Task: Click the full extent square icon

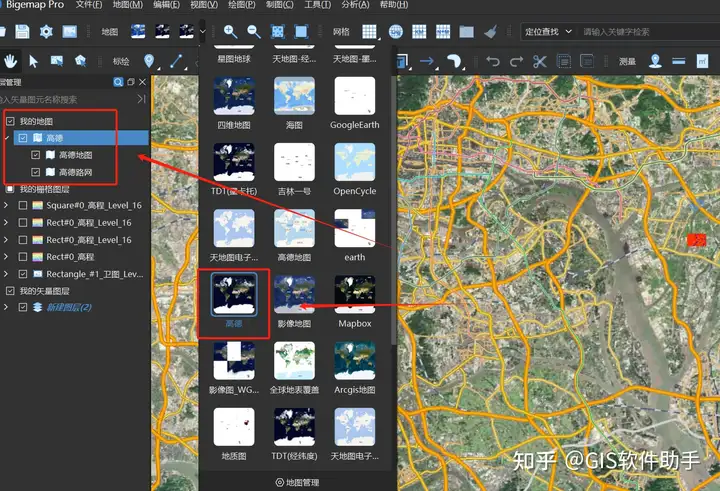Action: (301, 32)
